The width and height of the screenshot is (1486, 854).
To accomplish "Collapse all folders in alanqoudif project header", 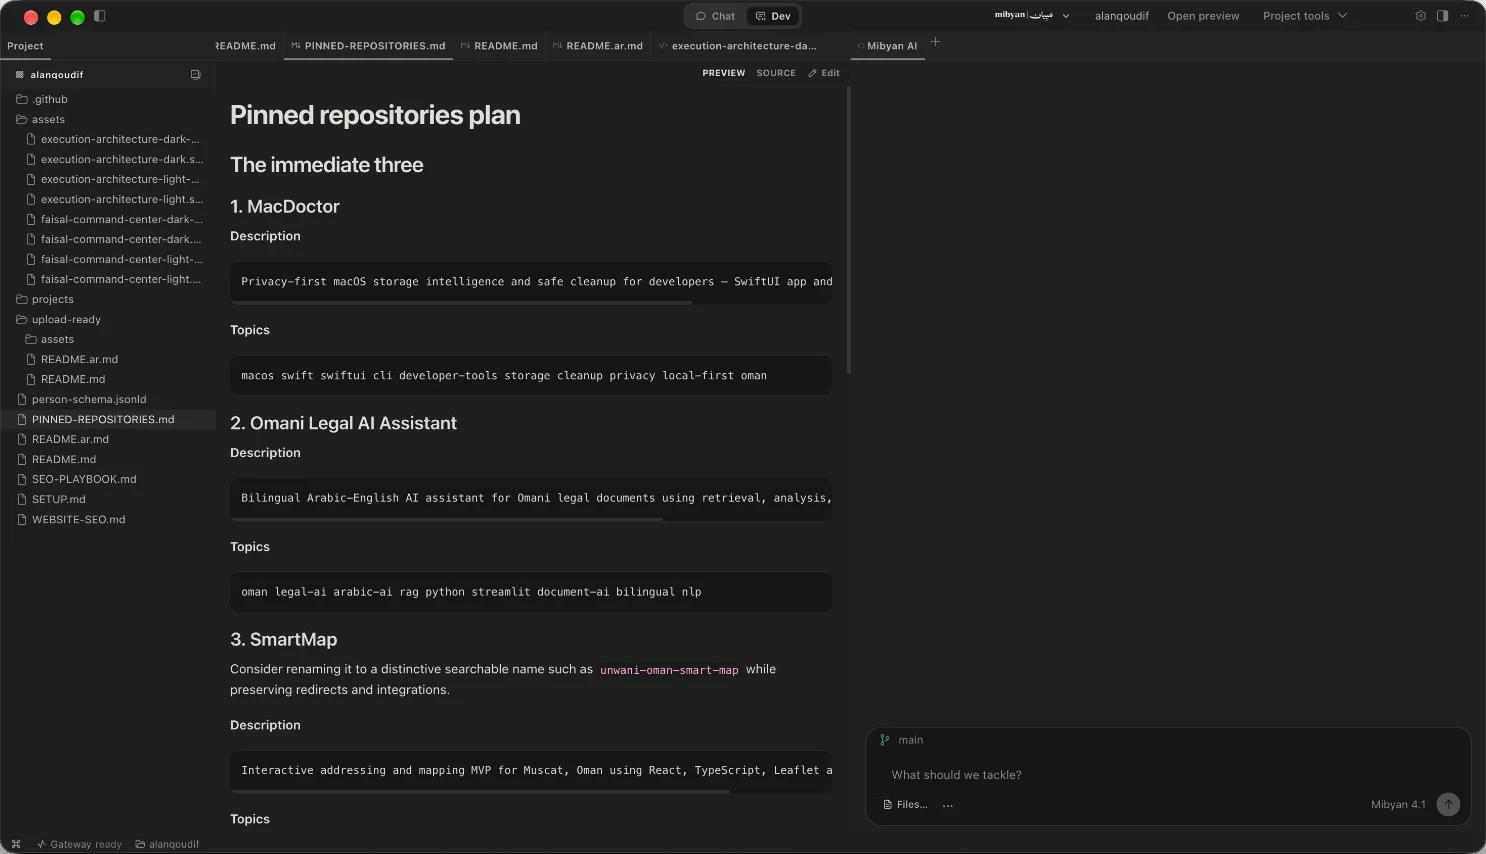I will click(196, 75).
